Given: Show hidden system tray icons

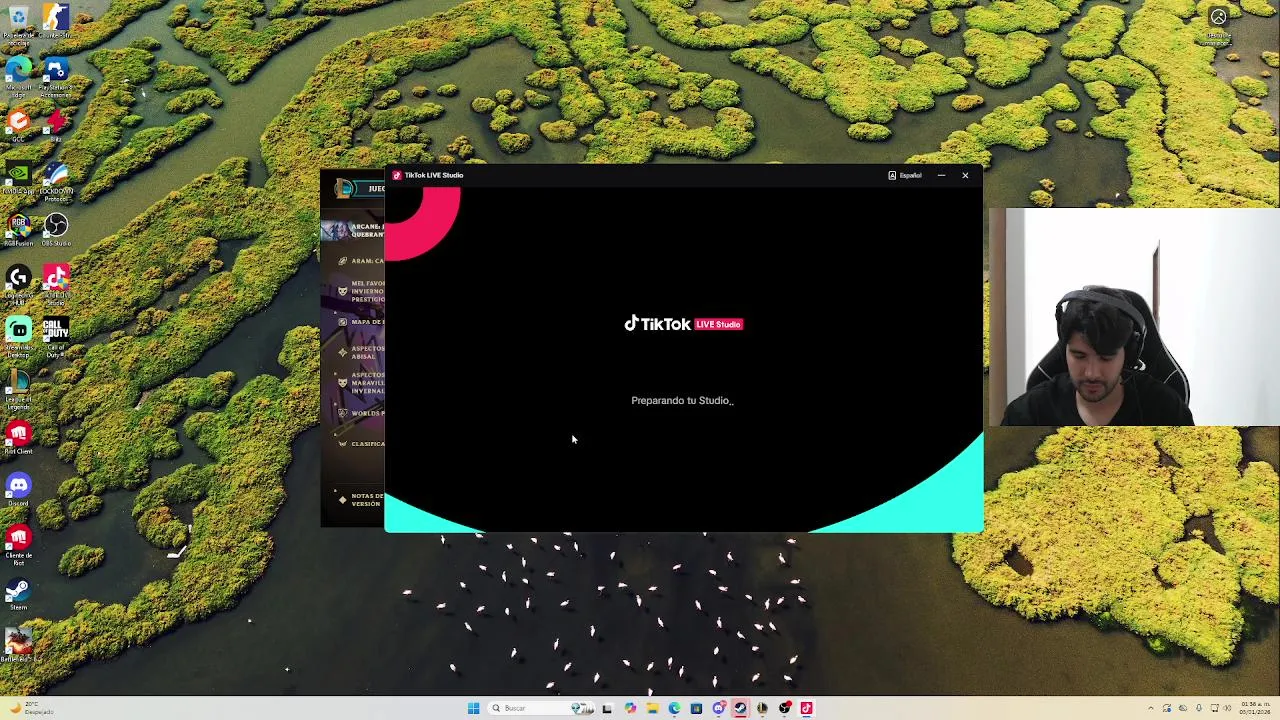Looking at the screenshot, I should tap(1151, 708).
